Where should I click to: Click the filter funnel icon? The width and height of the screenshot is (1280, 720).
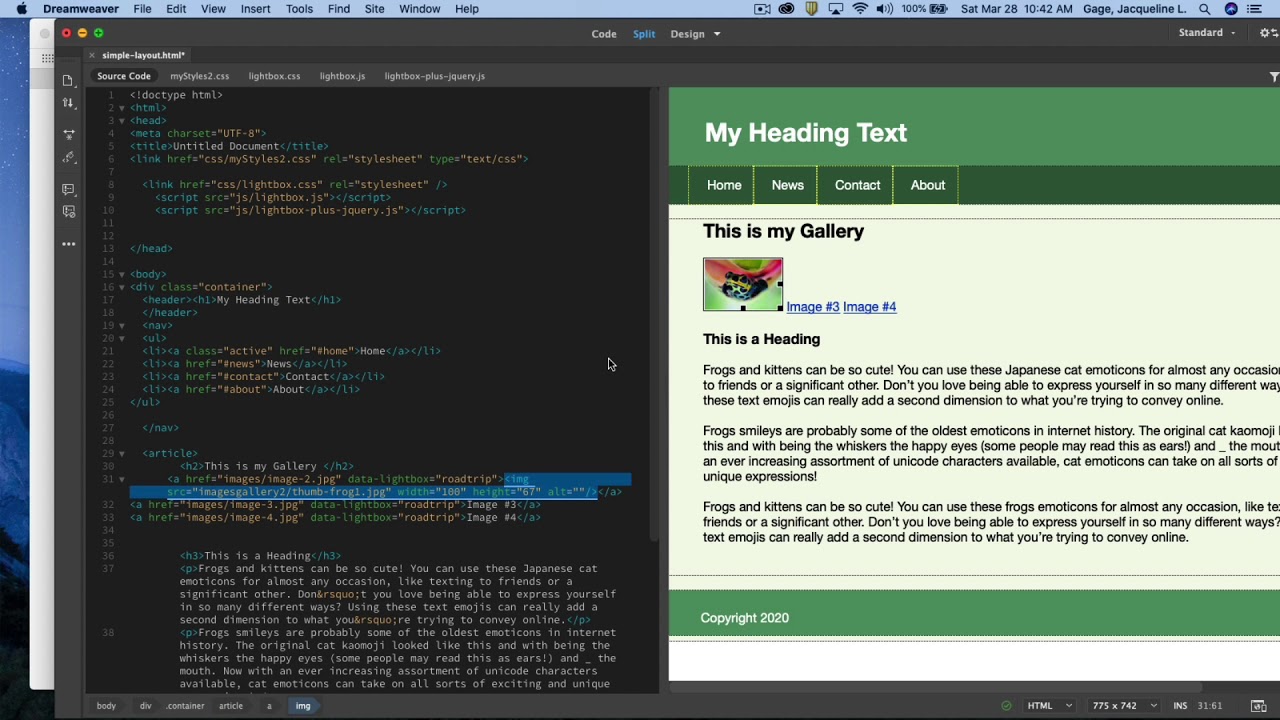[1274, 77]
